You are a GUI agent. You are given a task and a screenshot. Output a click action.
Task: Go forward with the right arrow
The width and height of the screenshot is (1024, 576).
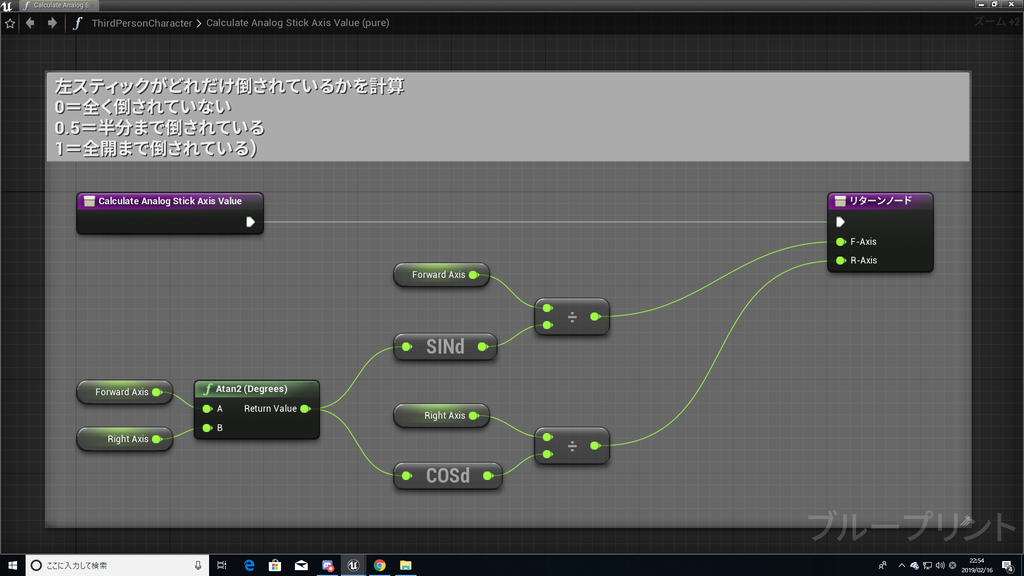click(52, 23)
